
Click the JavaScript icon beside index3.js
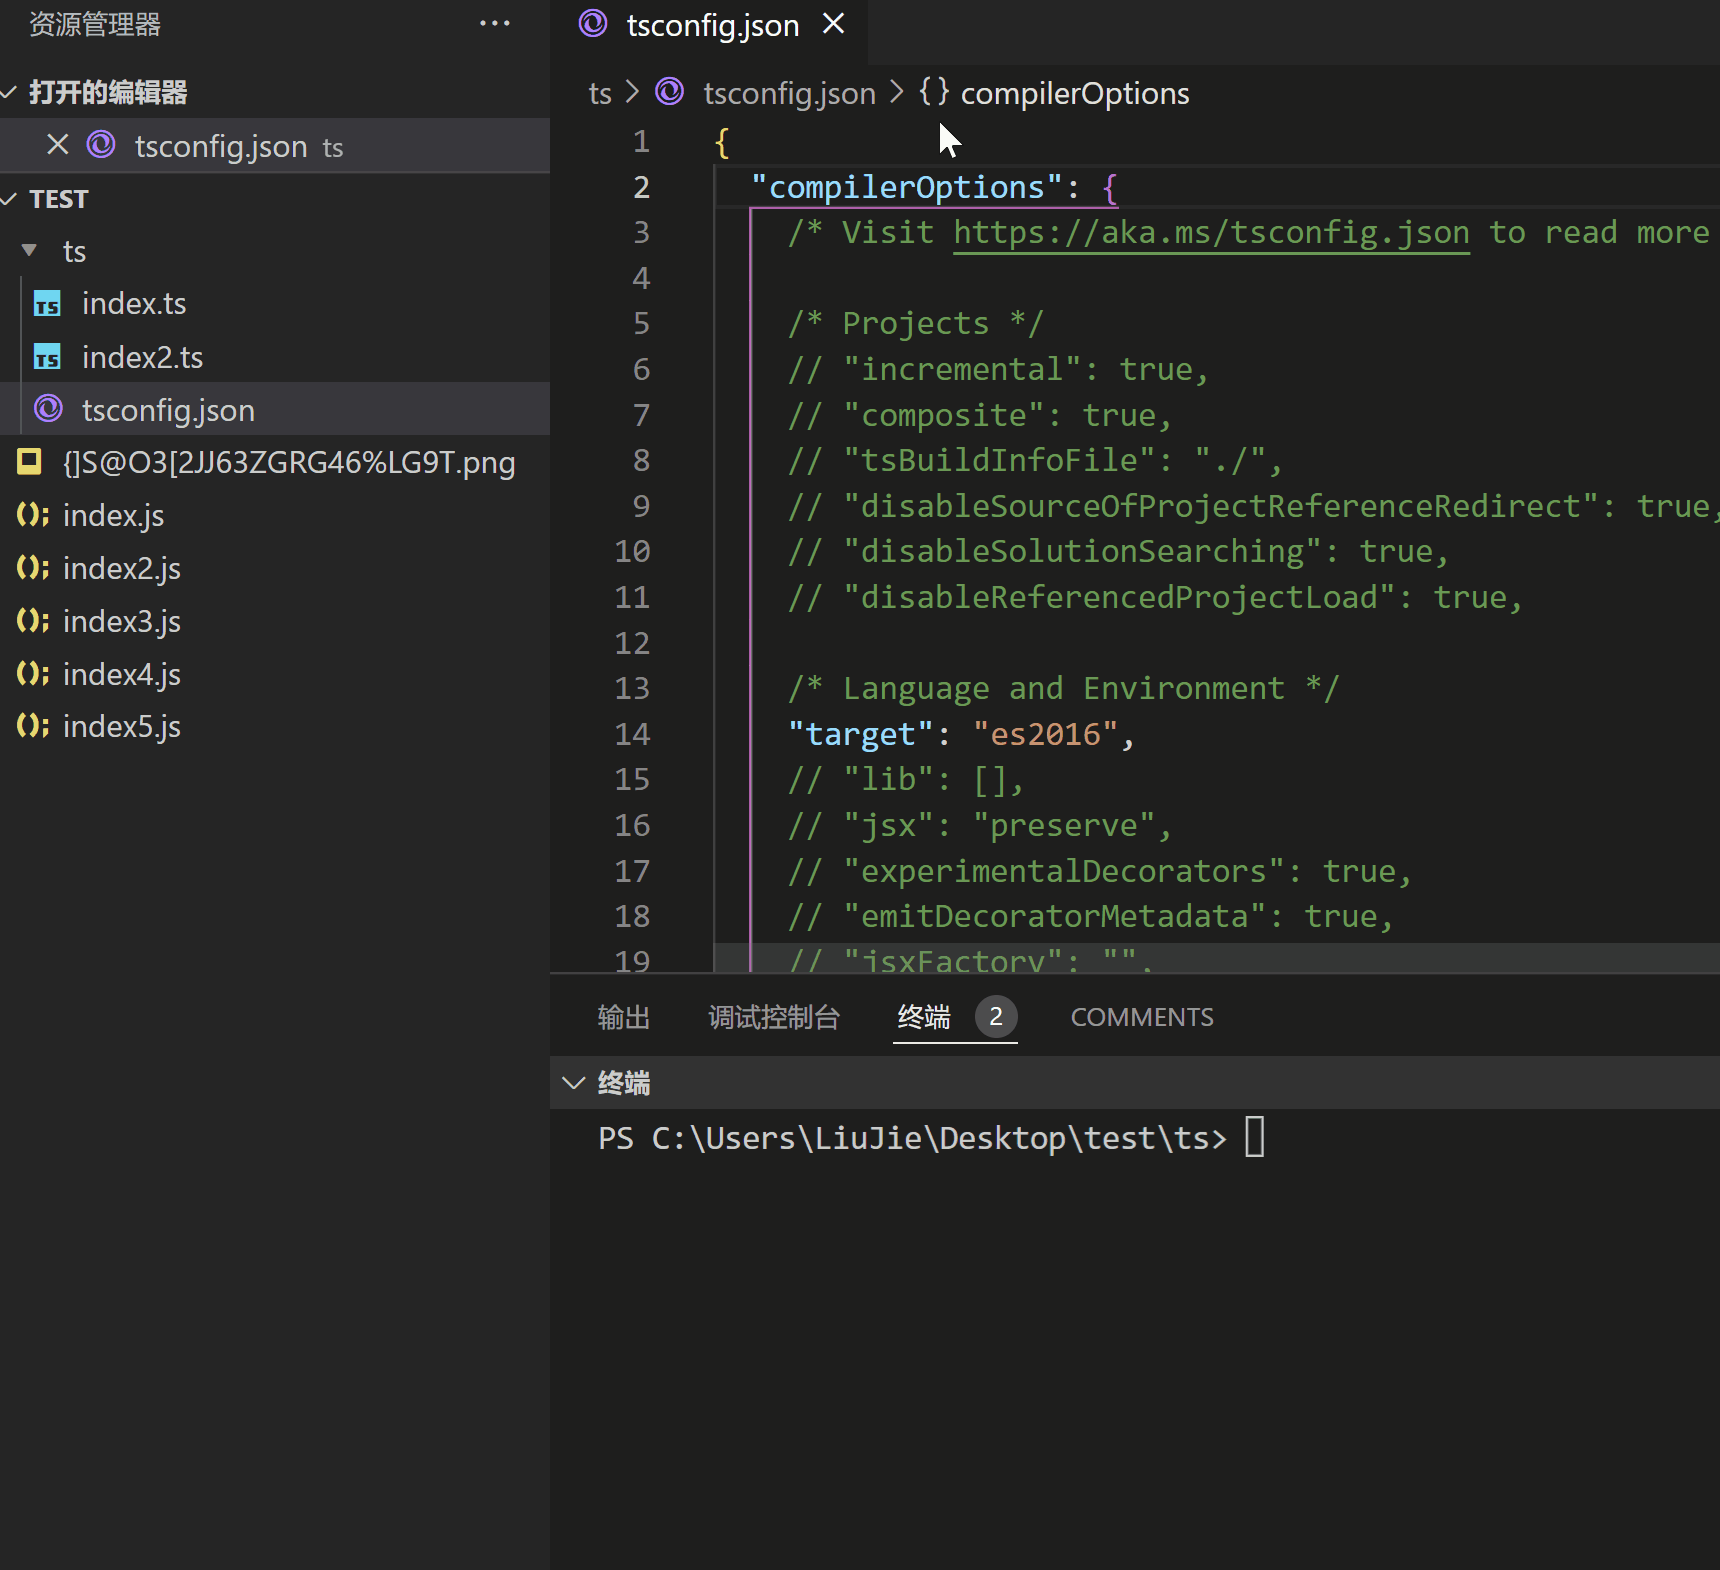32,621
